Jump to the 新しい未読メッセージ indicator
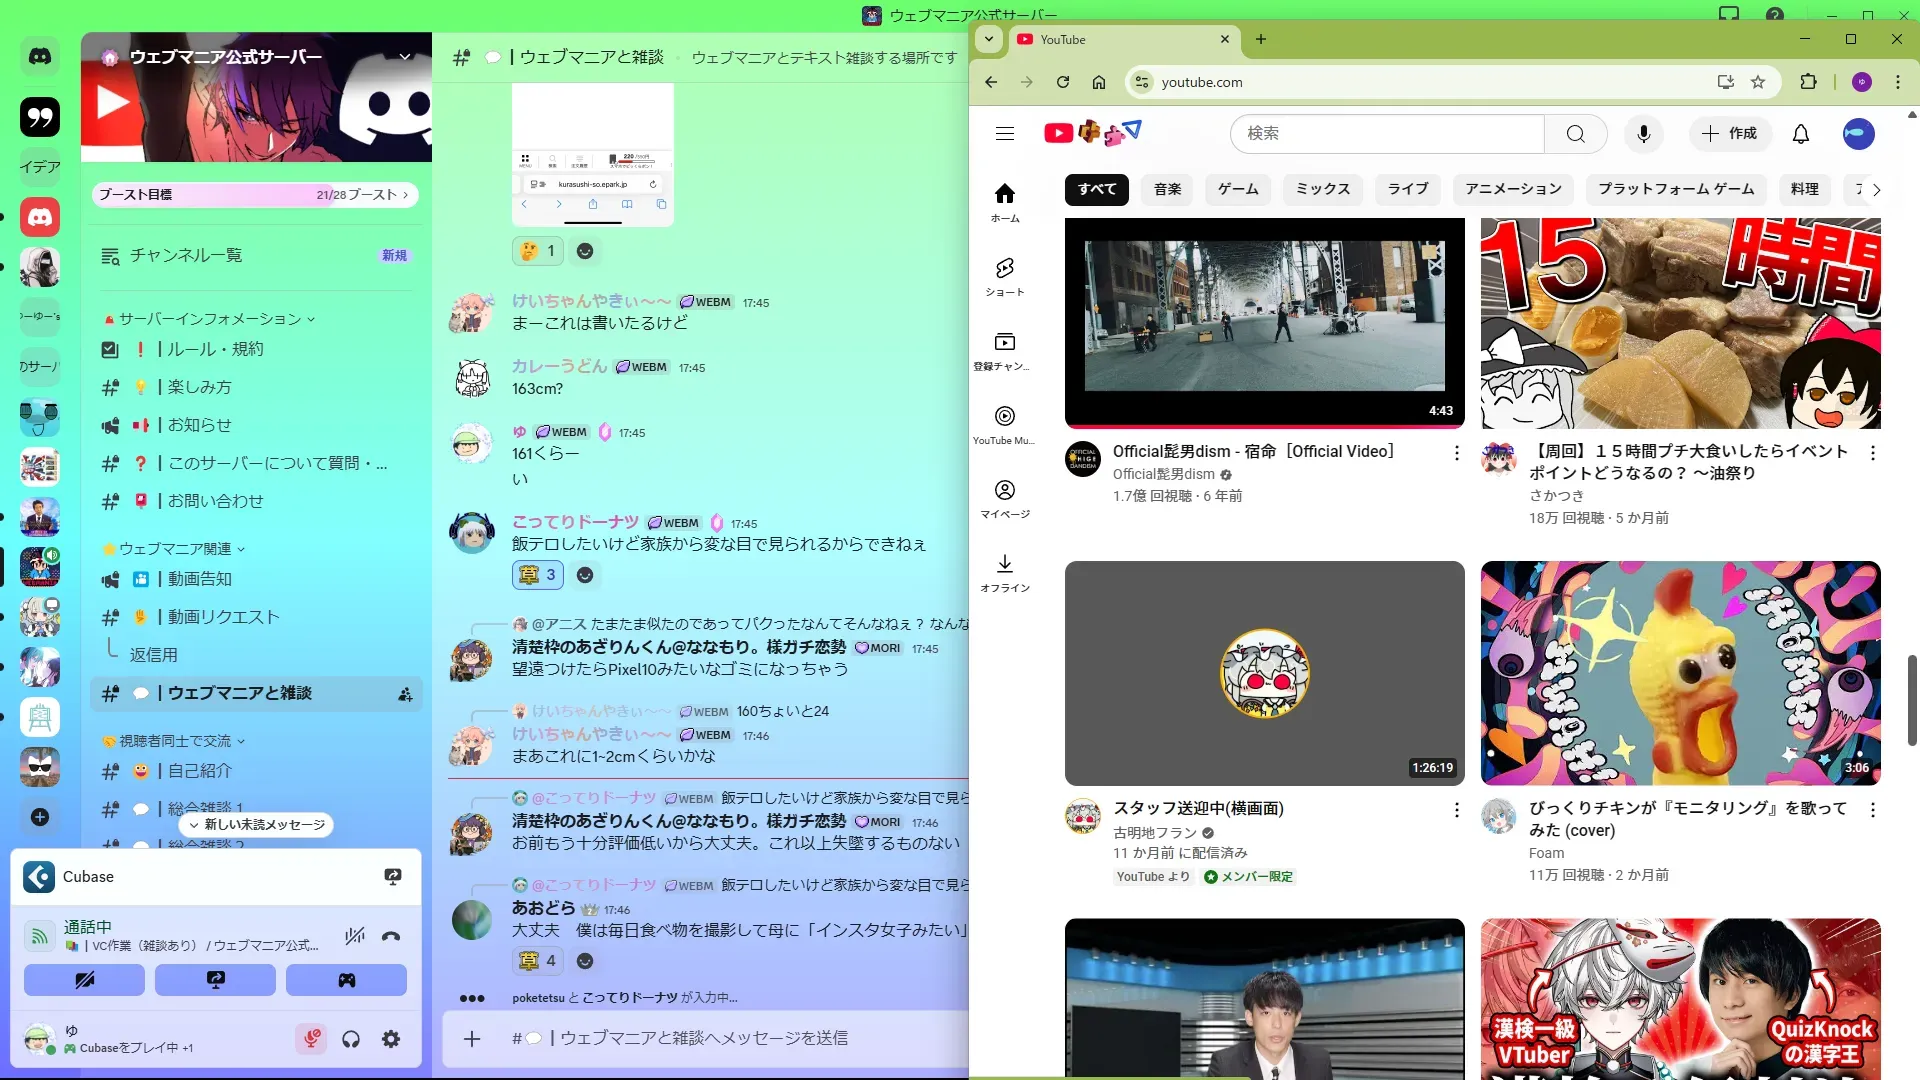Screen dimensions: 1920x1080 point(257,825)
